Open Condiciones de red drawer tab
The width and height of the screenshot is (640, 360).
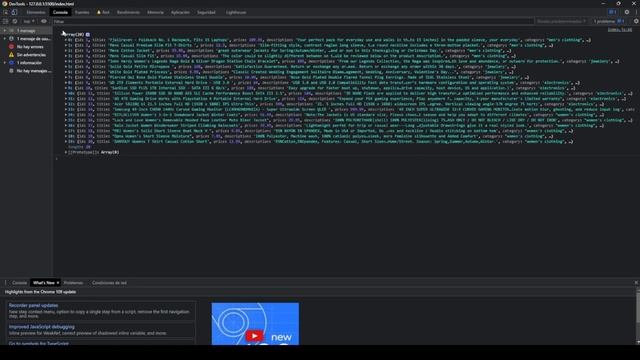(x=109, y=282)
